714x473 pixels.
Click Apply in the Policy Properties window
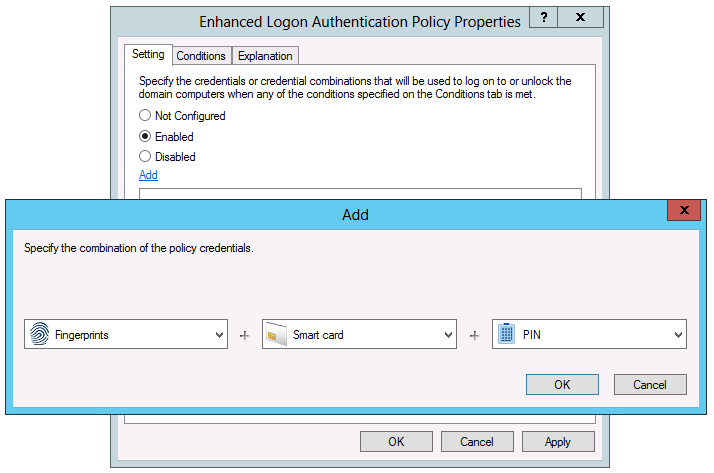[557, 442]
